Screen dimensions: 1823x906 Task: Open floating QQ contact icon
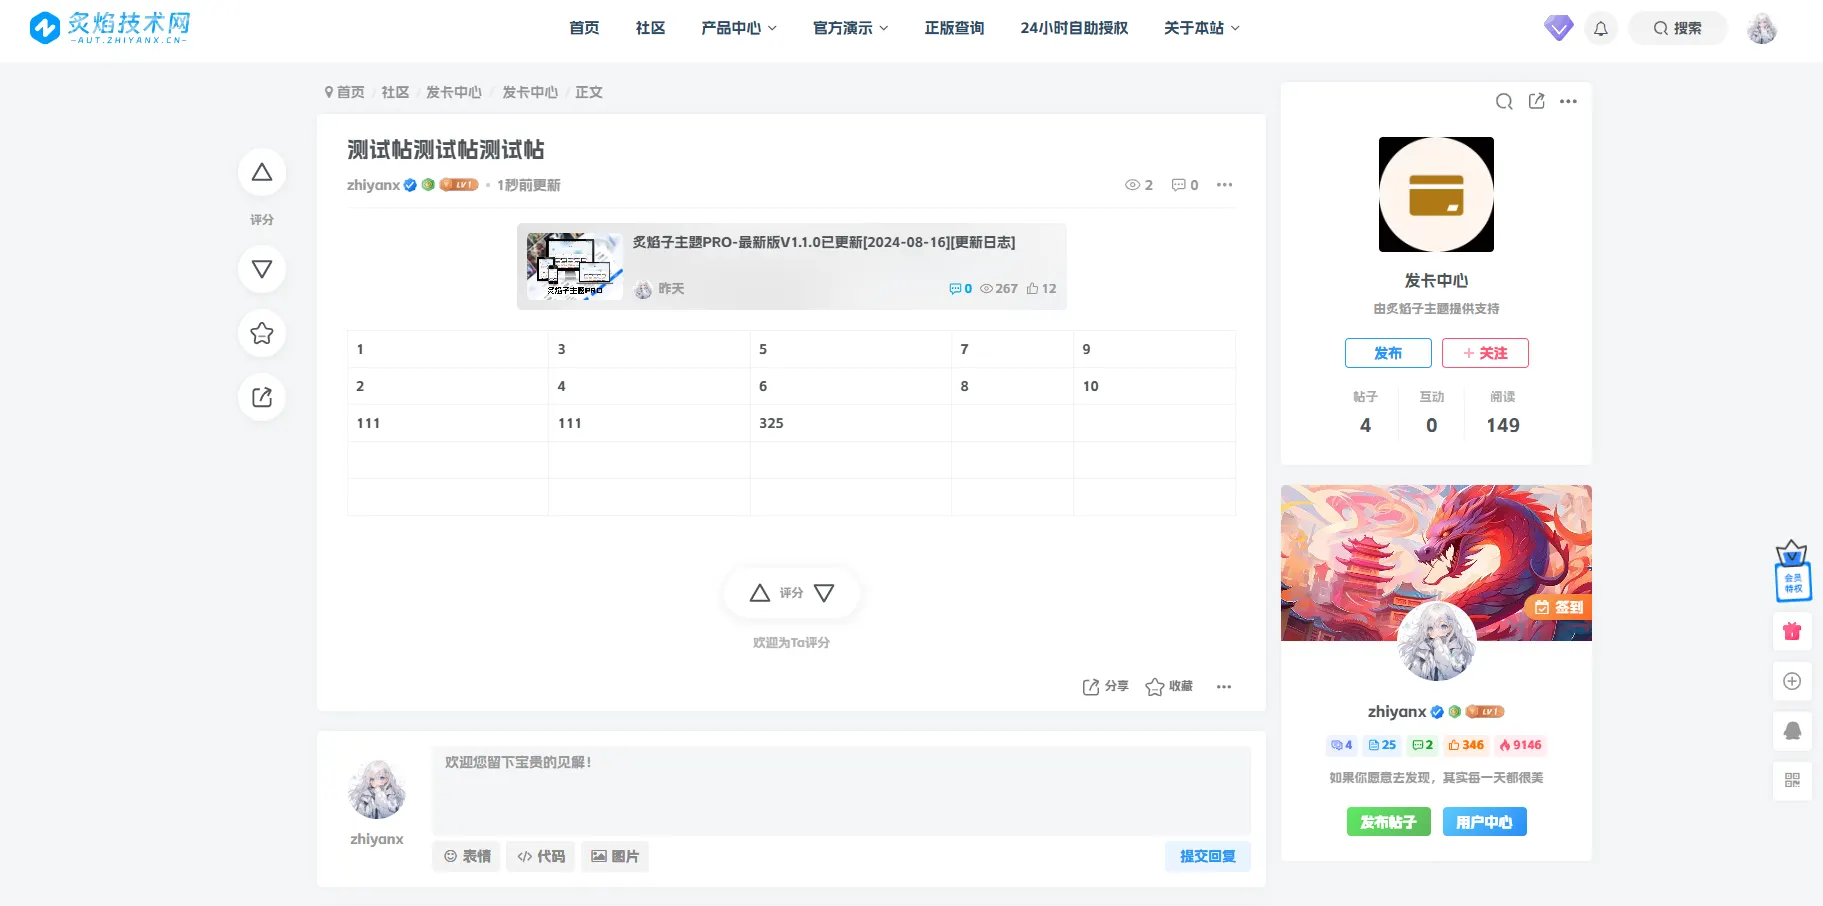tap(1792, 731)
